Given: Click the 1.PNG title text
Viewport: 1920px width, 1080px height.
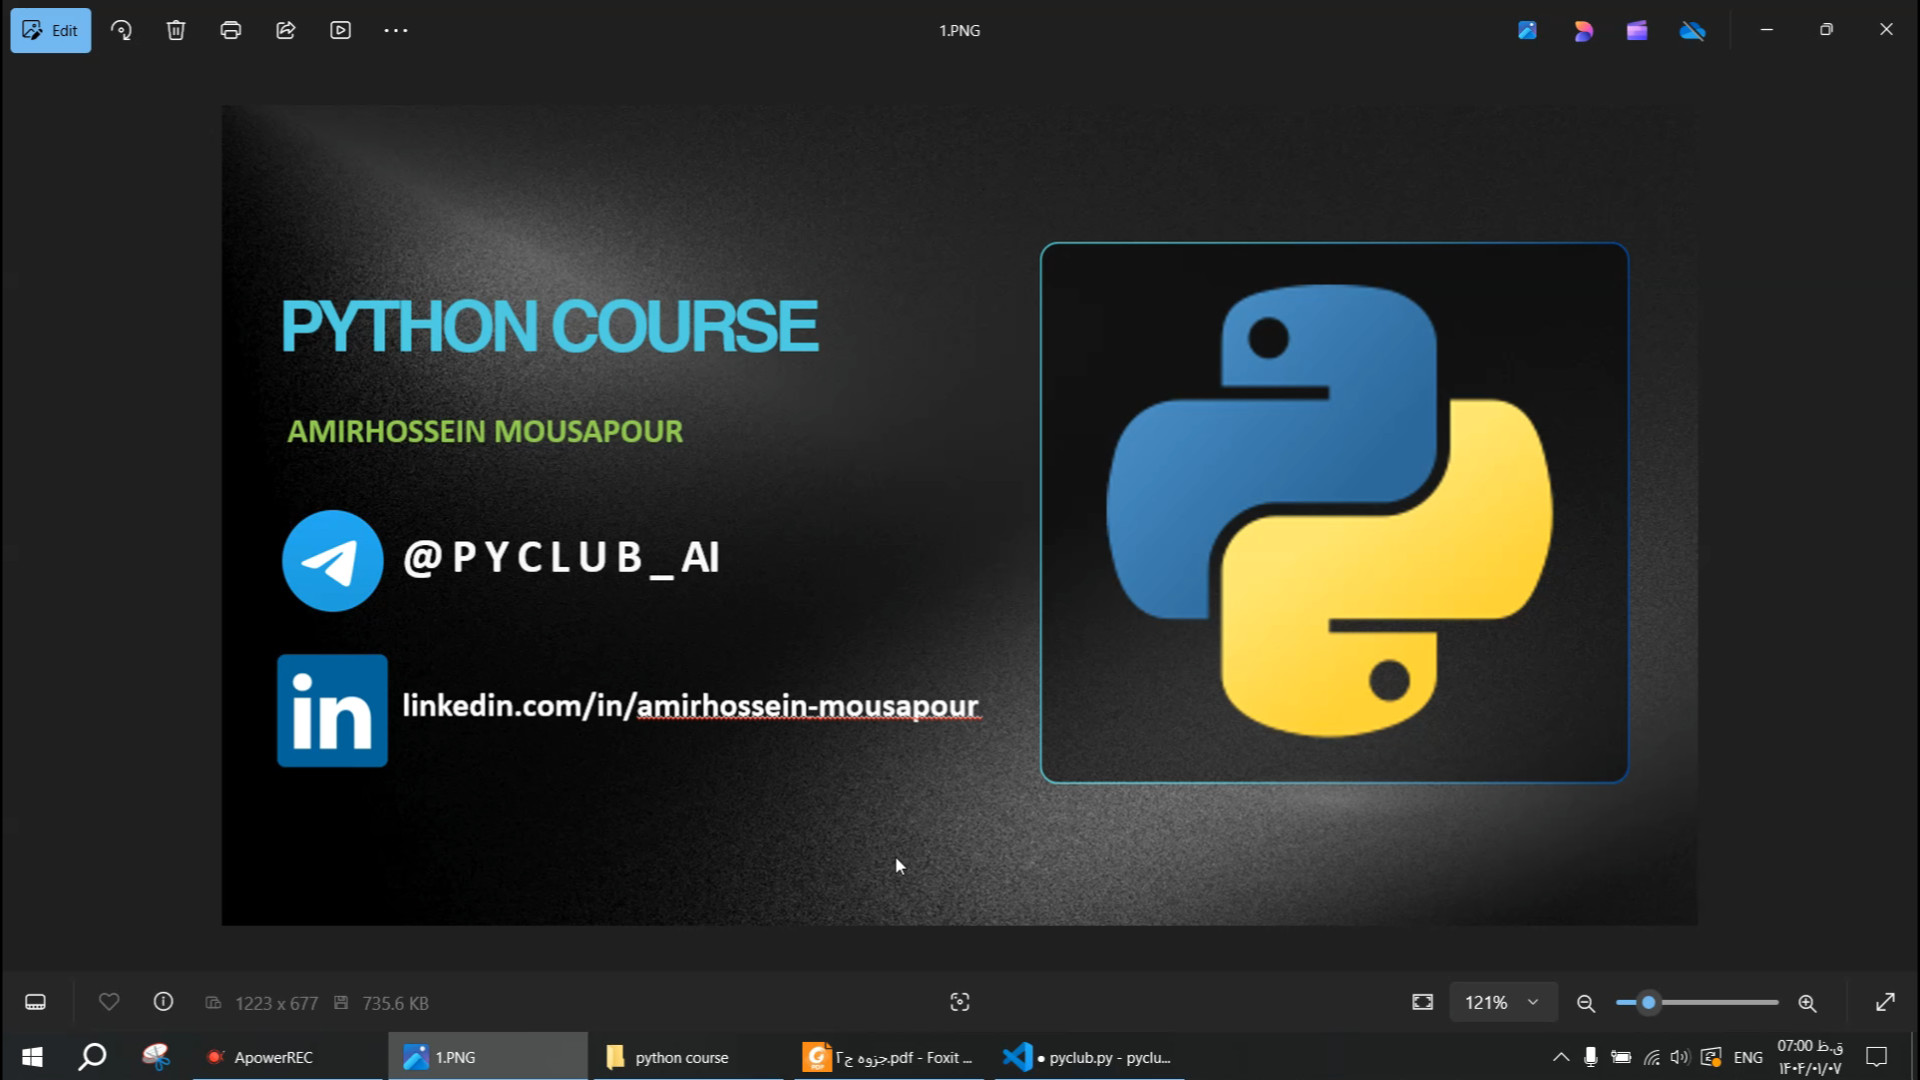Looking at the screenshot, I should coord(960,30).
